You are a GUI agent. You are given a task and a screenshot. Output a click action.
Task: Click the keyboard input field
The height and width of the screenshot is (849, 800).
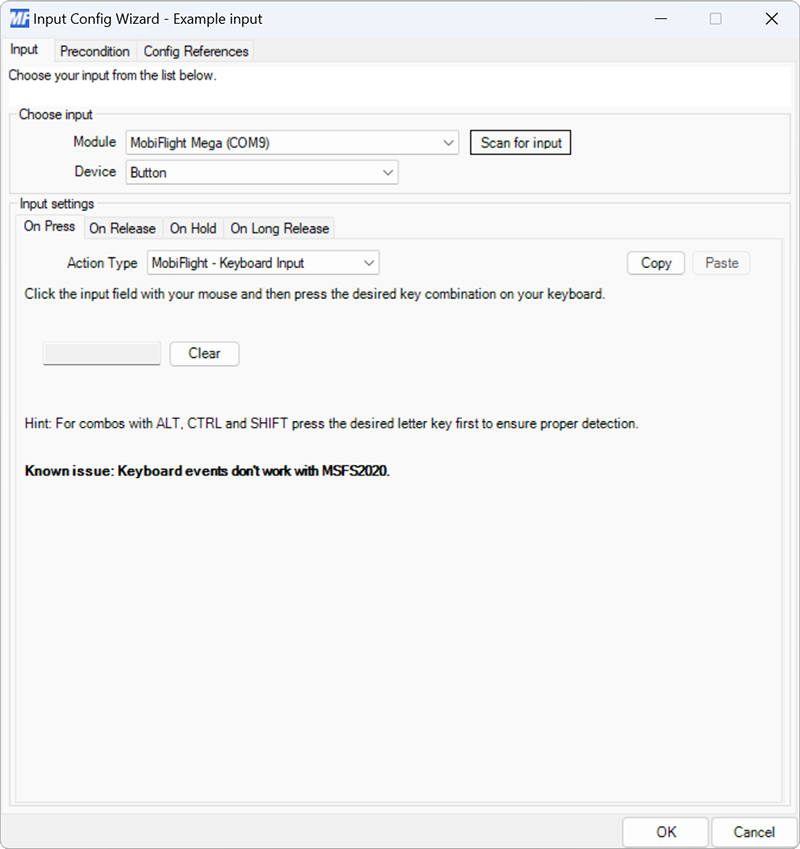(101, 353)
